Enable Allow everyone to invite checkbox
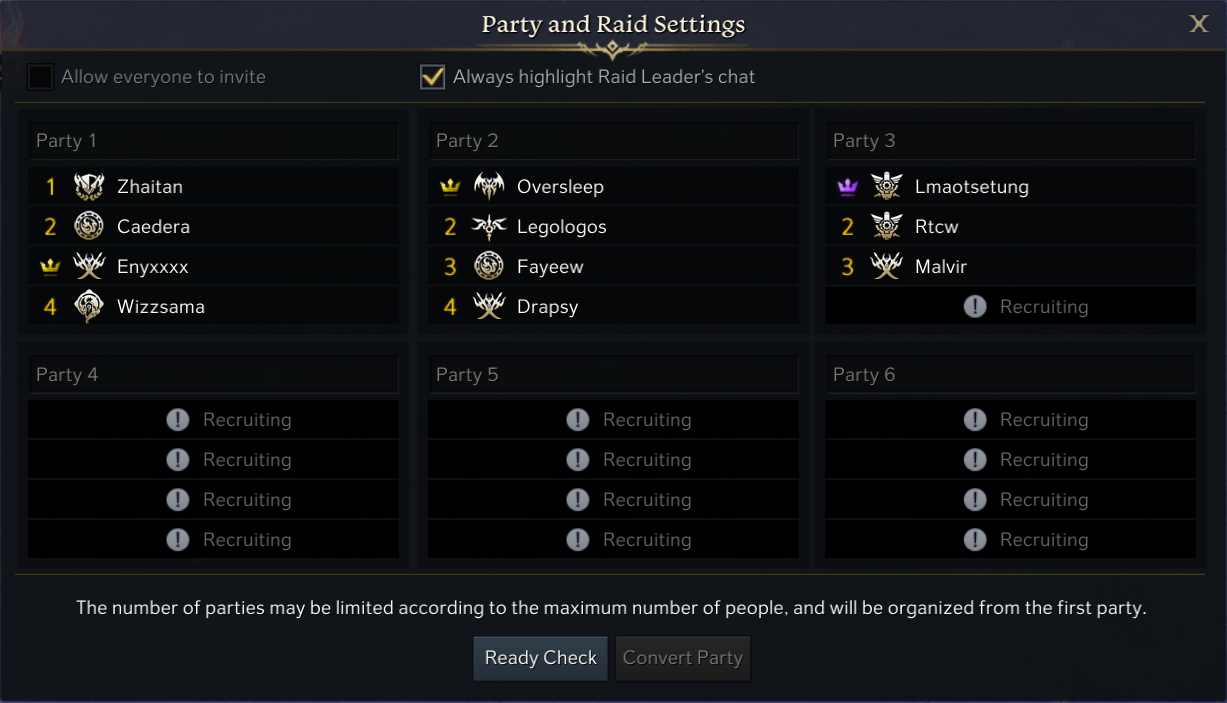1227x703 pixels. click(x=41, y=77)
